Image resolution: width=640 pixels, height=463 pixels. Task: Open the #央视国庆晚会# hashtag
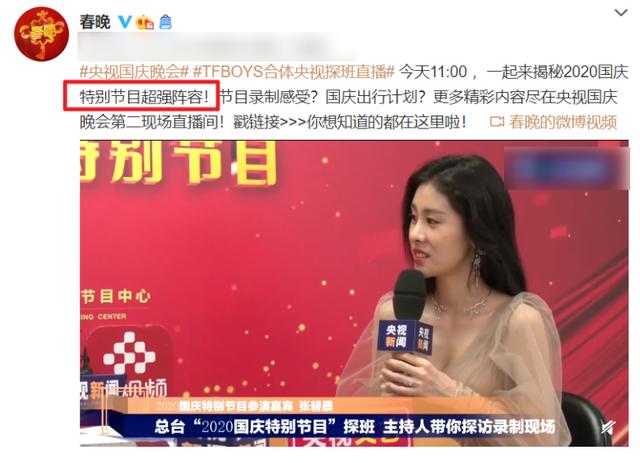coord(133,72)
